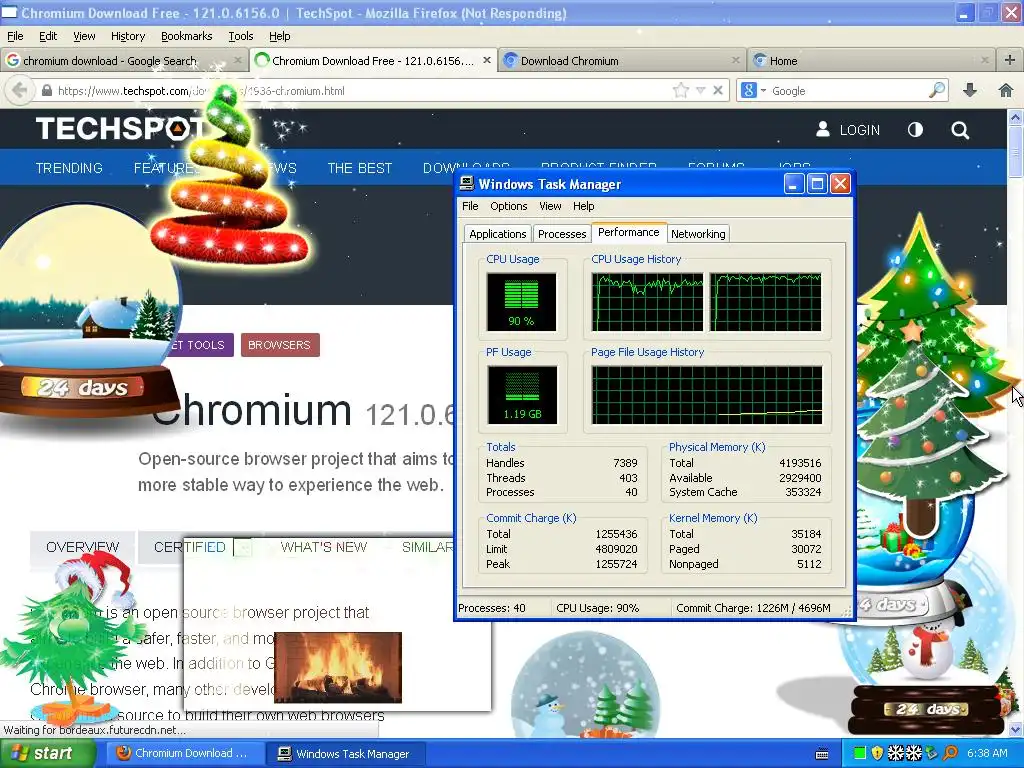Toggle TechSpot dark/light theme icon
Viewport: 1024px width, 768px height.
[x=915, y=130]
